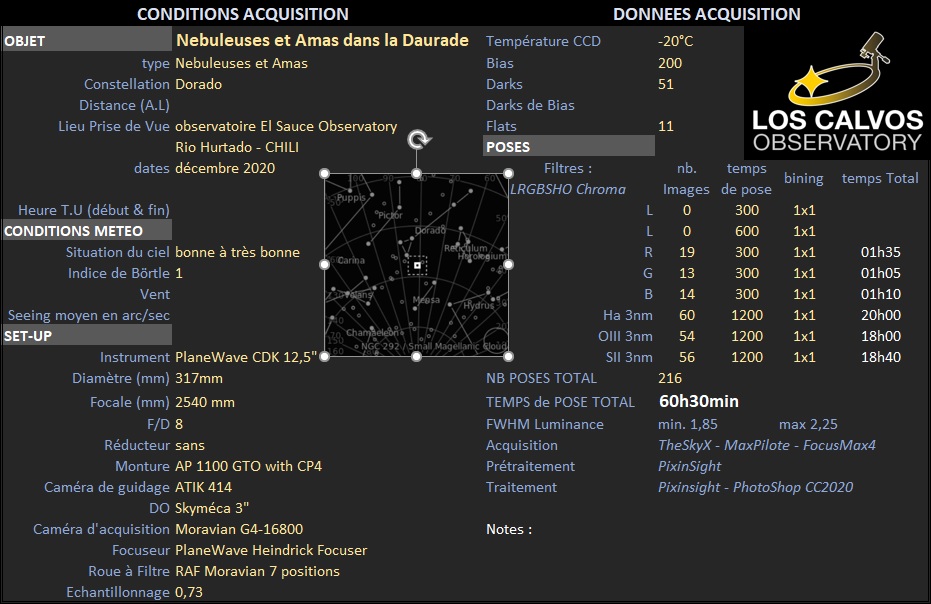931x604 pixels.
Task: Click the rotation handle above the star chart
Action: point(419,140)
